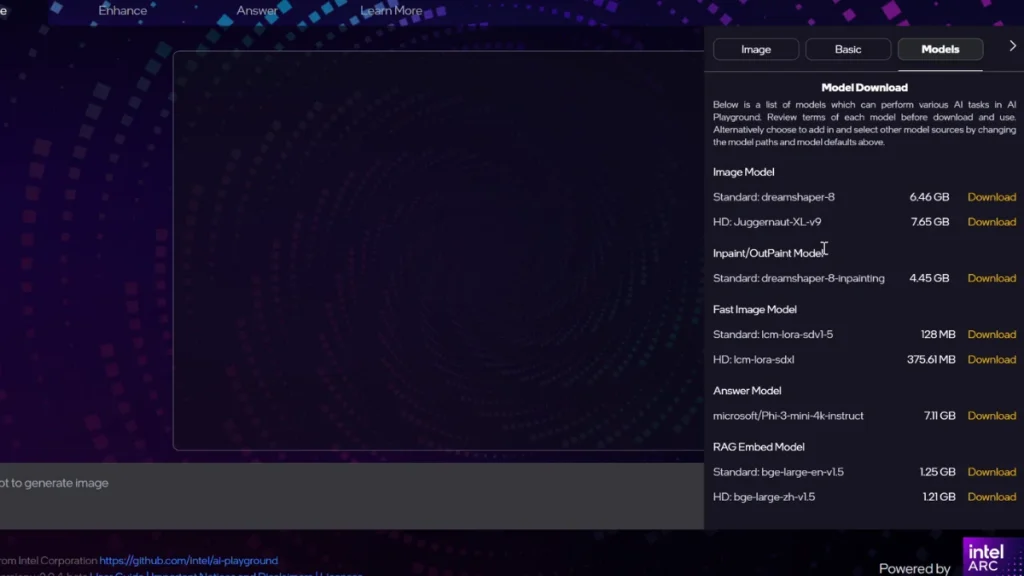Open the Answer mode in top navigation
Image resolution: width=1024 pixels, height=576 pixels.
click(x=257, y=10)
